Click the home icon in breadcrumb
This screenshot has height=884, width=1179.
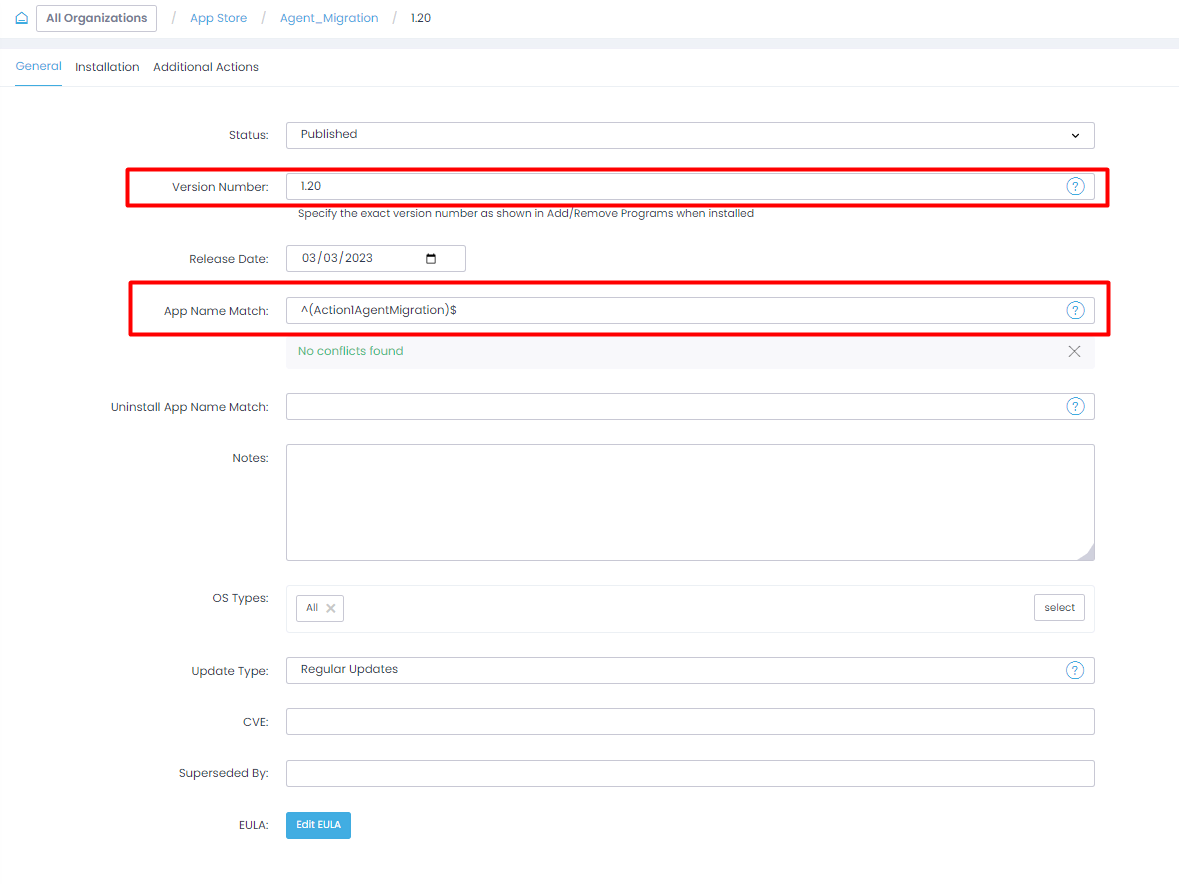22,18
